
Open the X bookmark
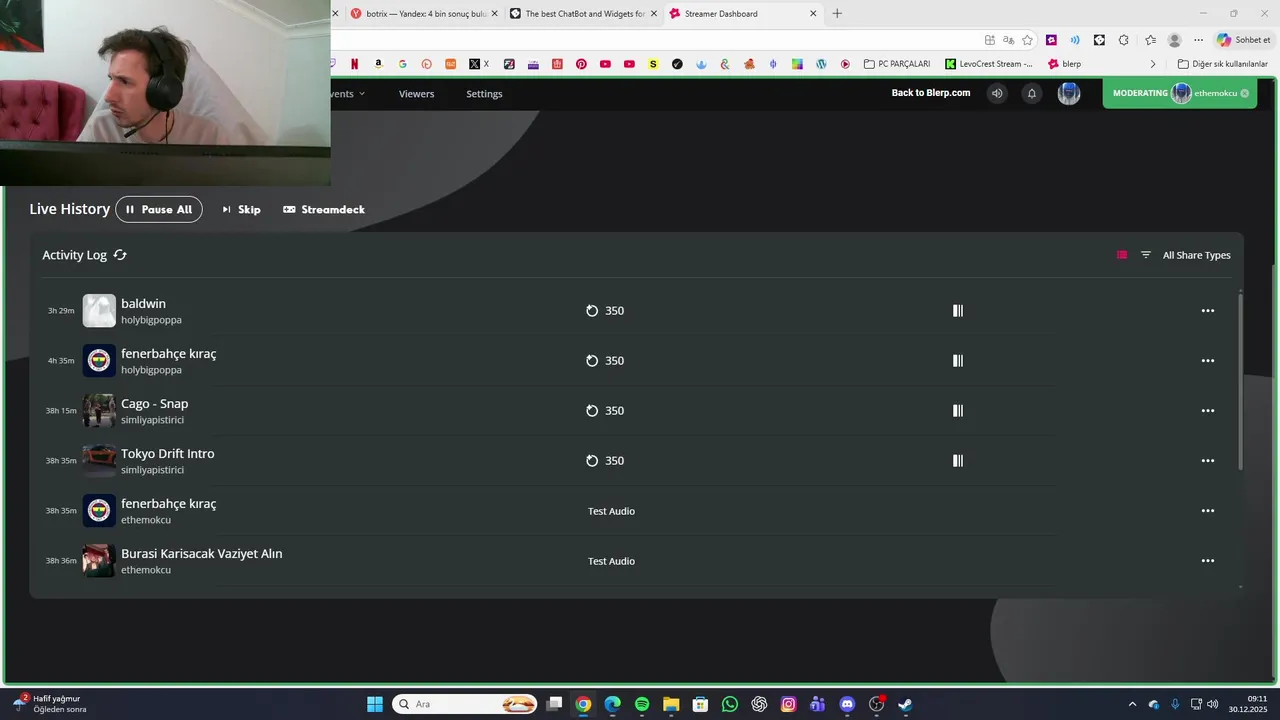coord(479,64)
